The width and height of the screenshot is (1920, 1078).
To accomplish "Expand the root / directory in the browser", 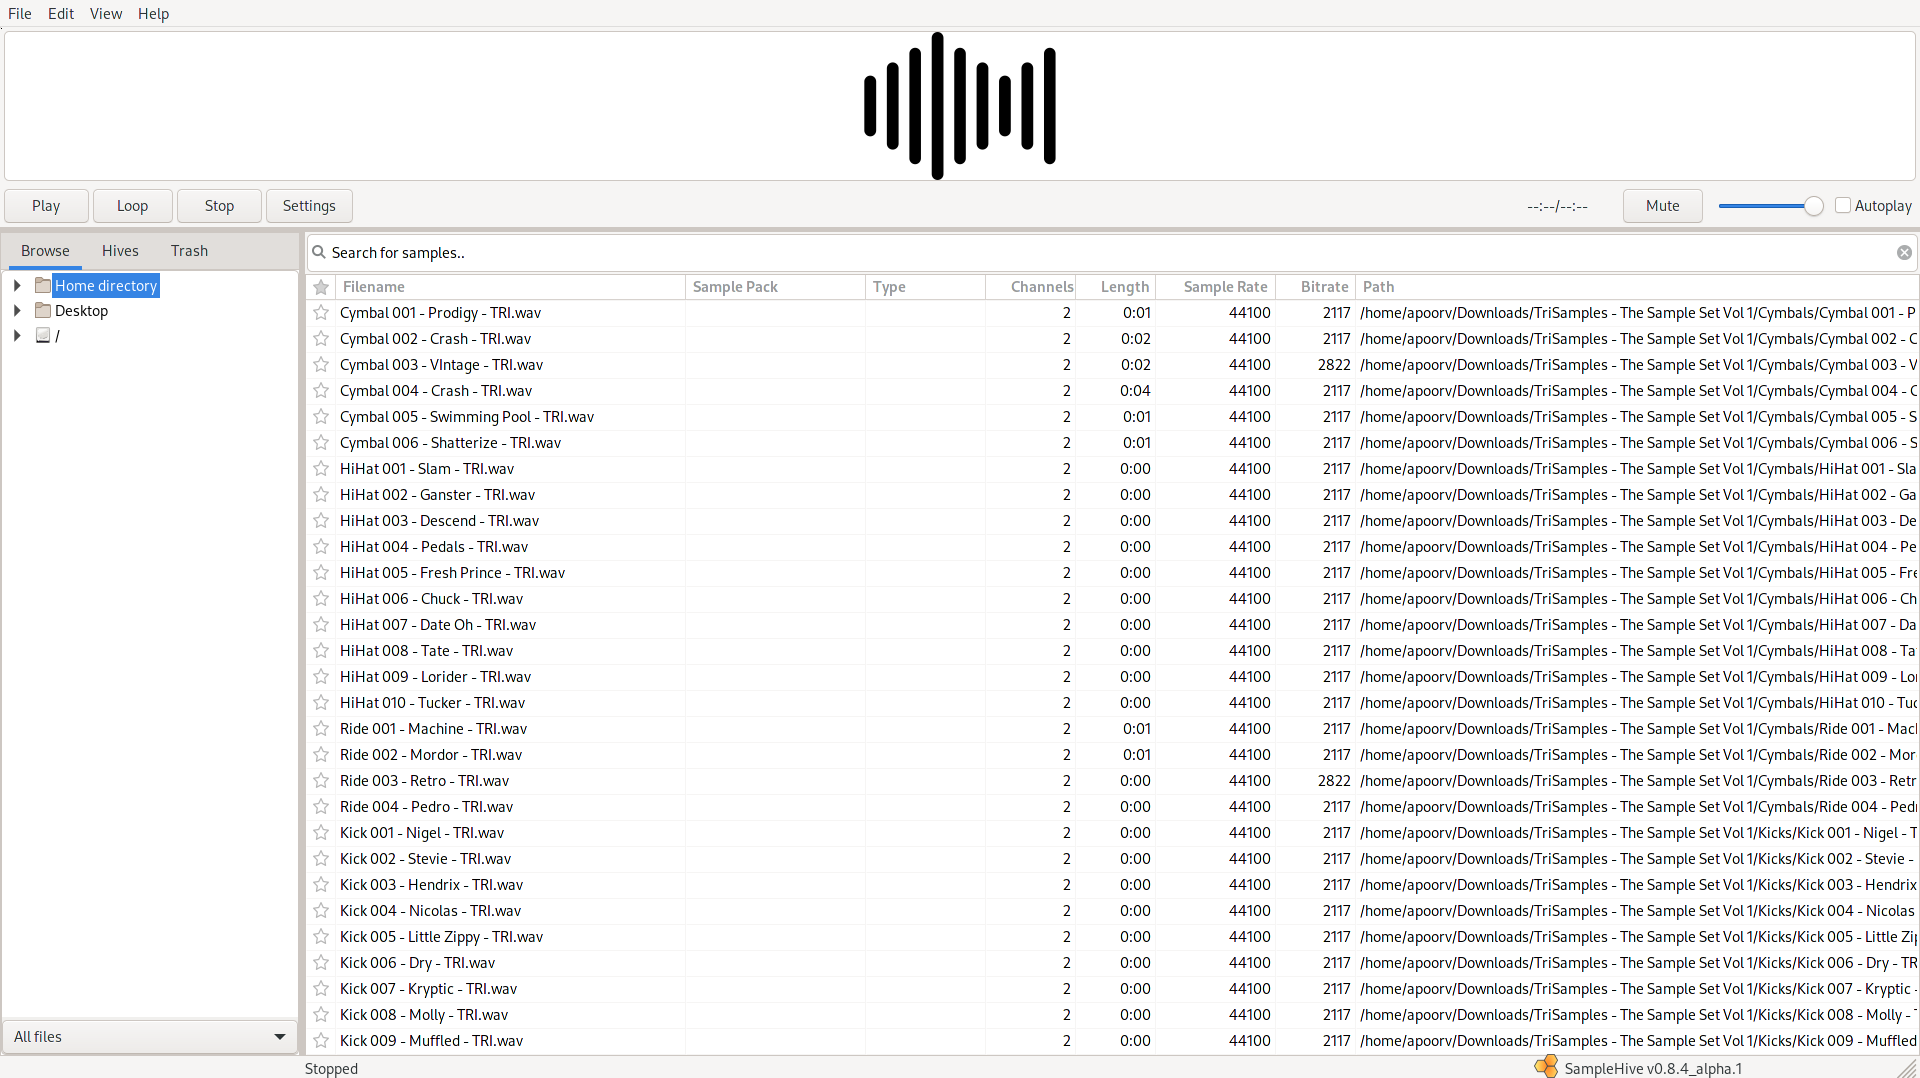I will 16,336.
